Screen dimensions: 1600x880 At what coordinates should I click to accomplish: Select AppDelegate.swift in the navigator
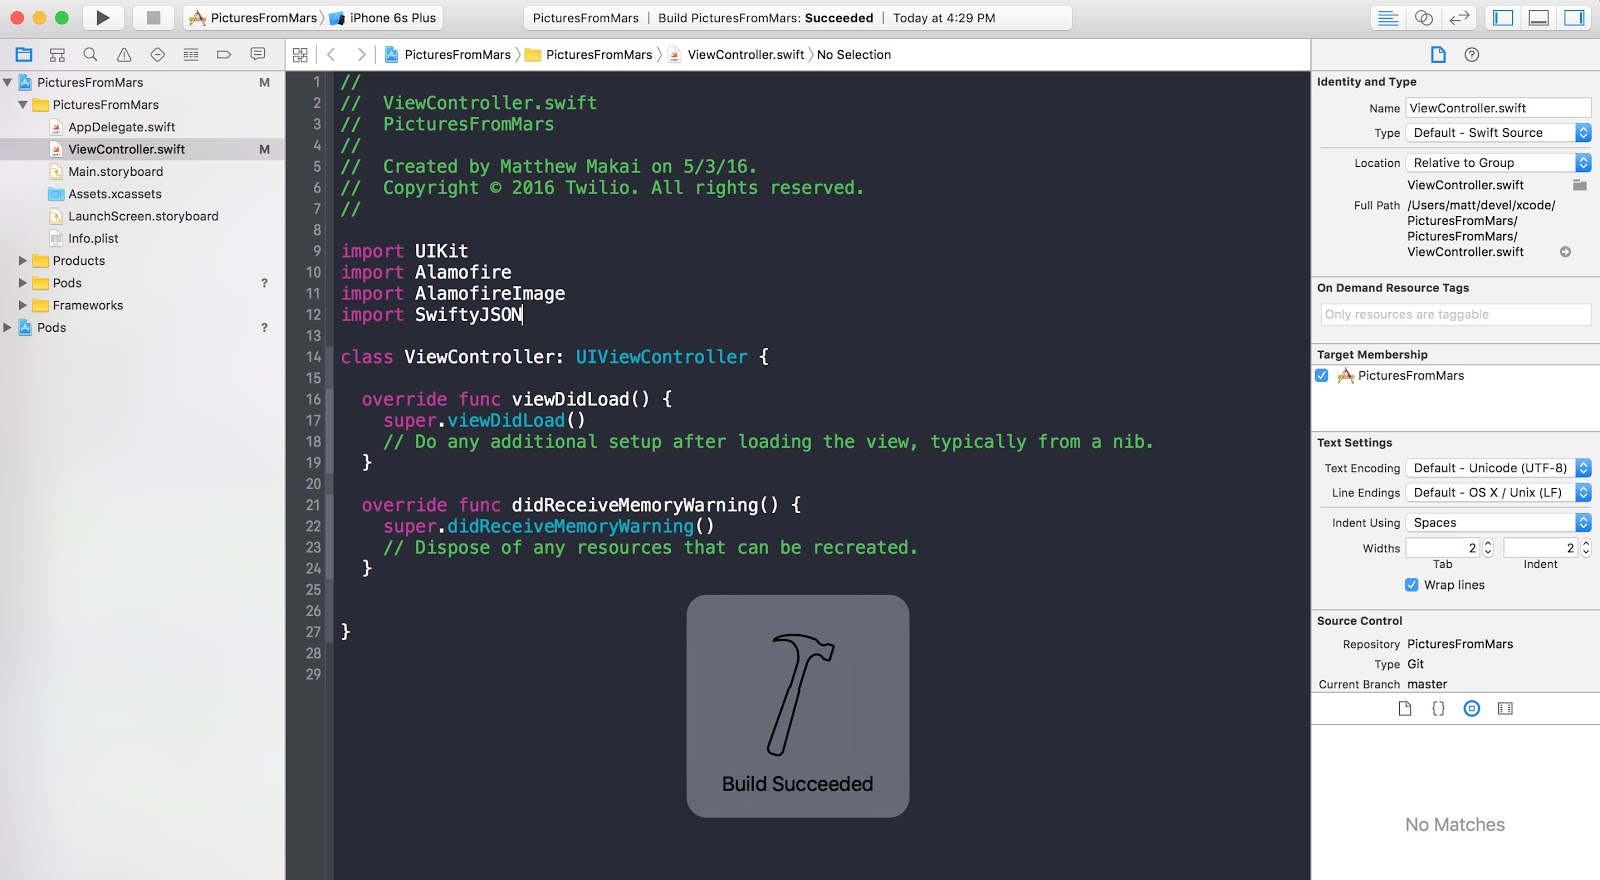[122, 127]
